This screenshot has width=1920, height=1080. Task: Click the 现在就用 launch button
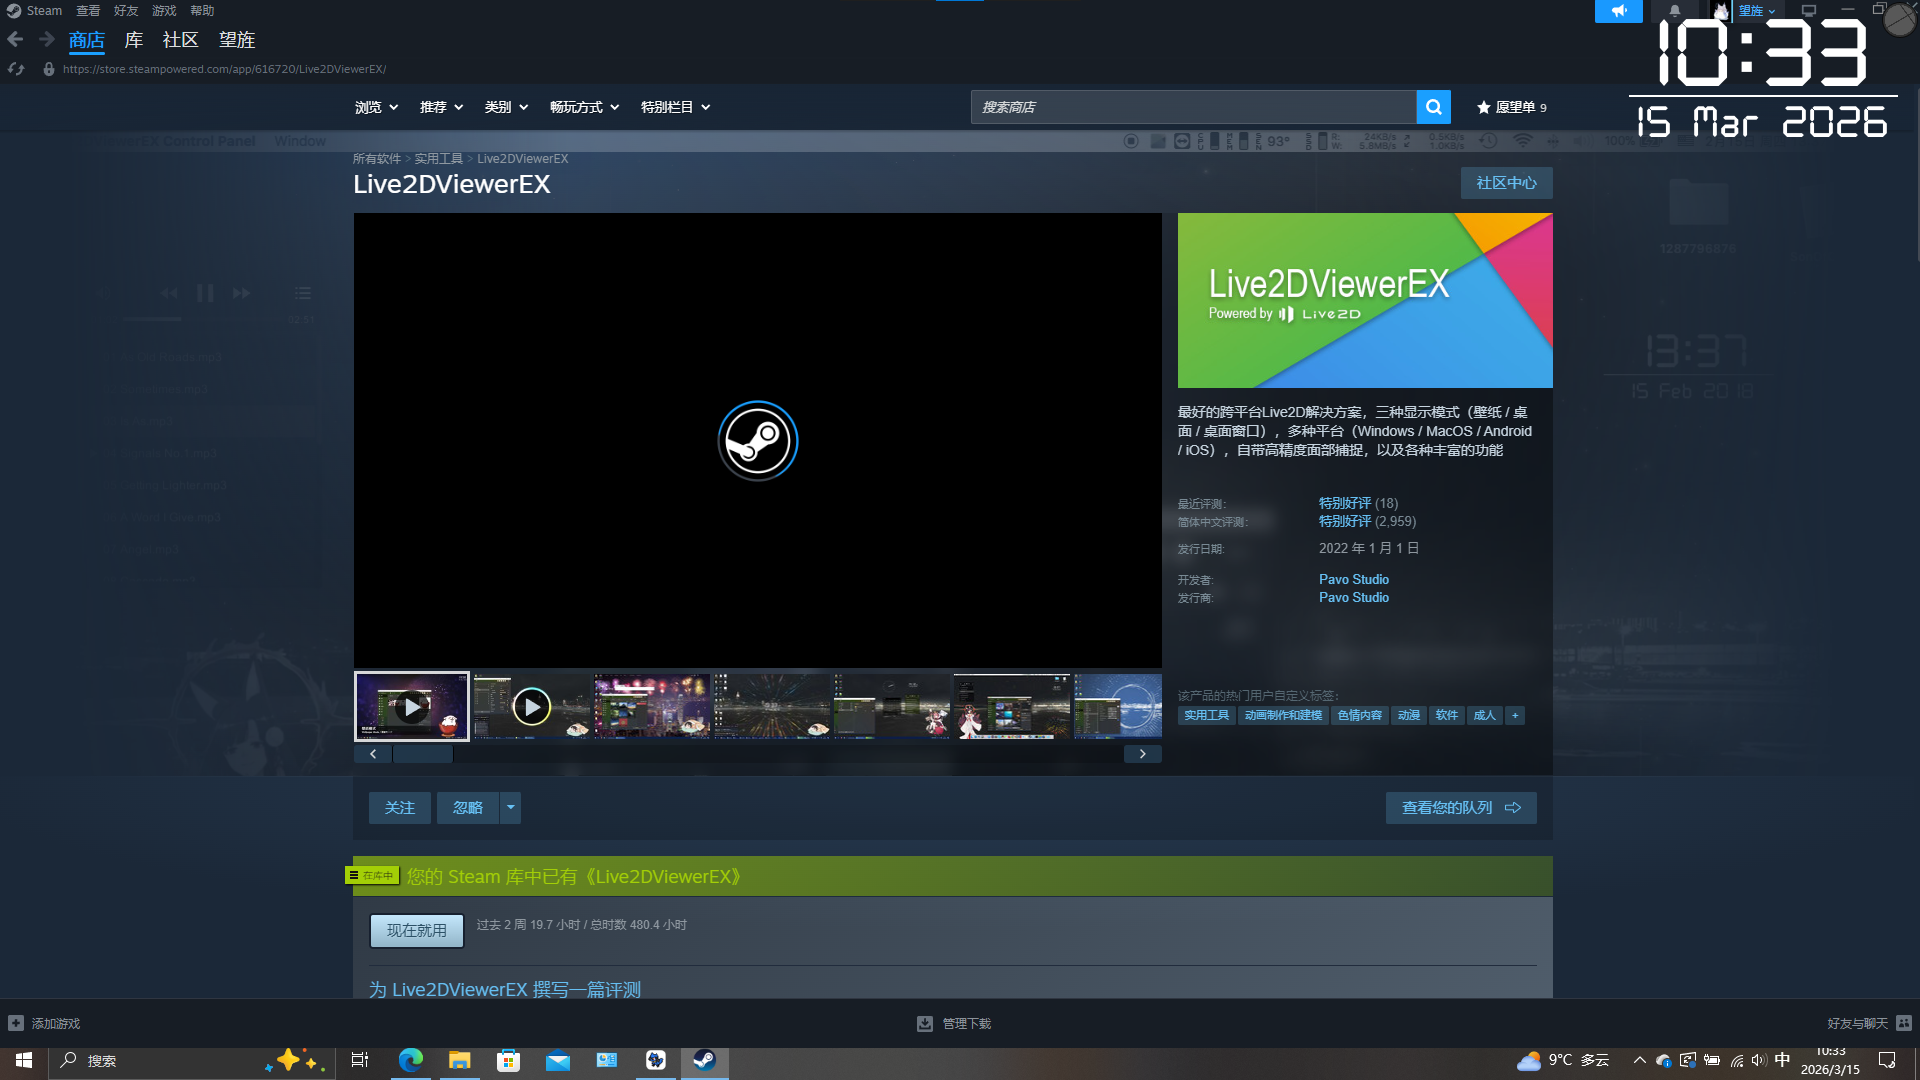[416, 931]
